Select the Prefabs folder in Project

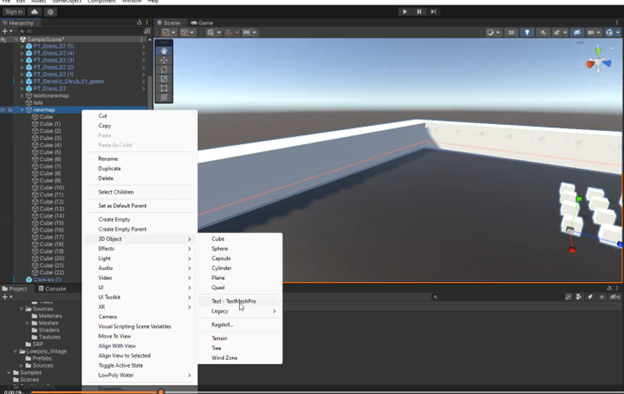click(42, 358)
